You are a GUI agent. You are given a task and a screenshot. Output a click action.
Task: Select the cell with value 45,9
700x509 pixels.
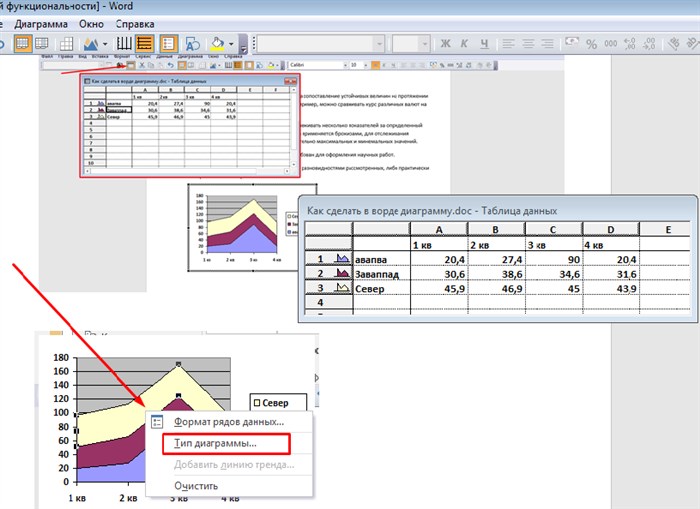pos(439,288)
